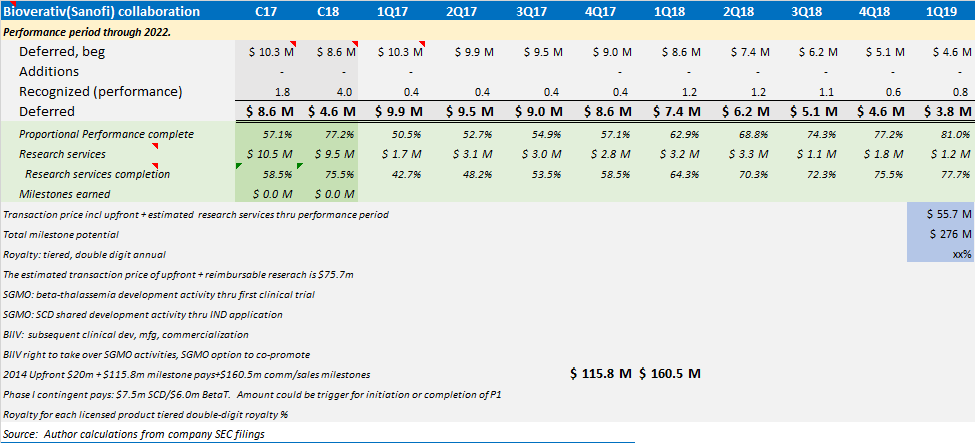This screenshot has width=975, height=443.
Task: Select Proportional Performance 81.0% under 1Q19
Action: [x=956, y=134]
